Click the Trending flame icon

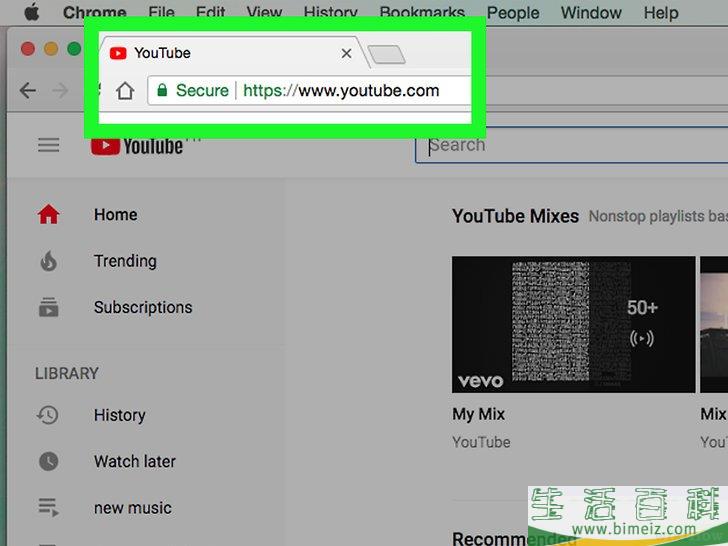(x=49, y=261)
